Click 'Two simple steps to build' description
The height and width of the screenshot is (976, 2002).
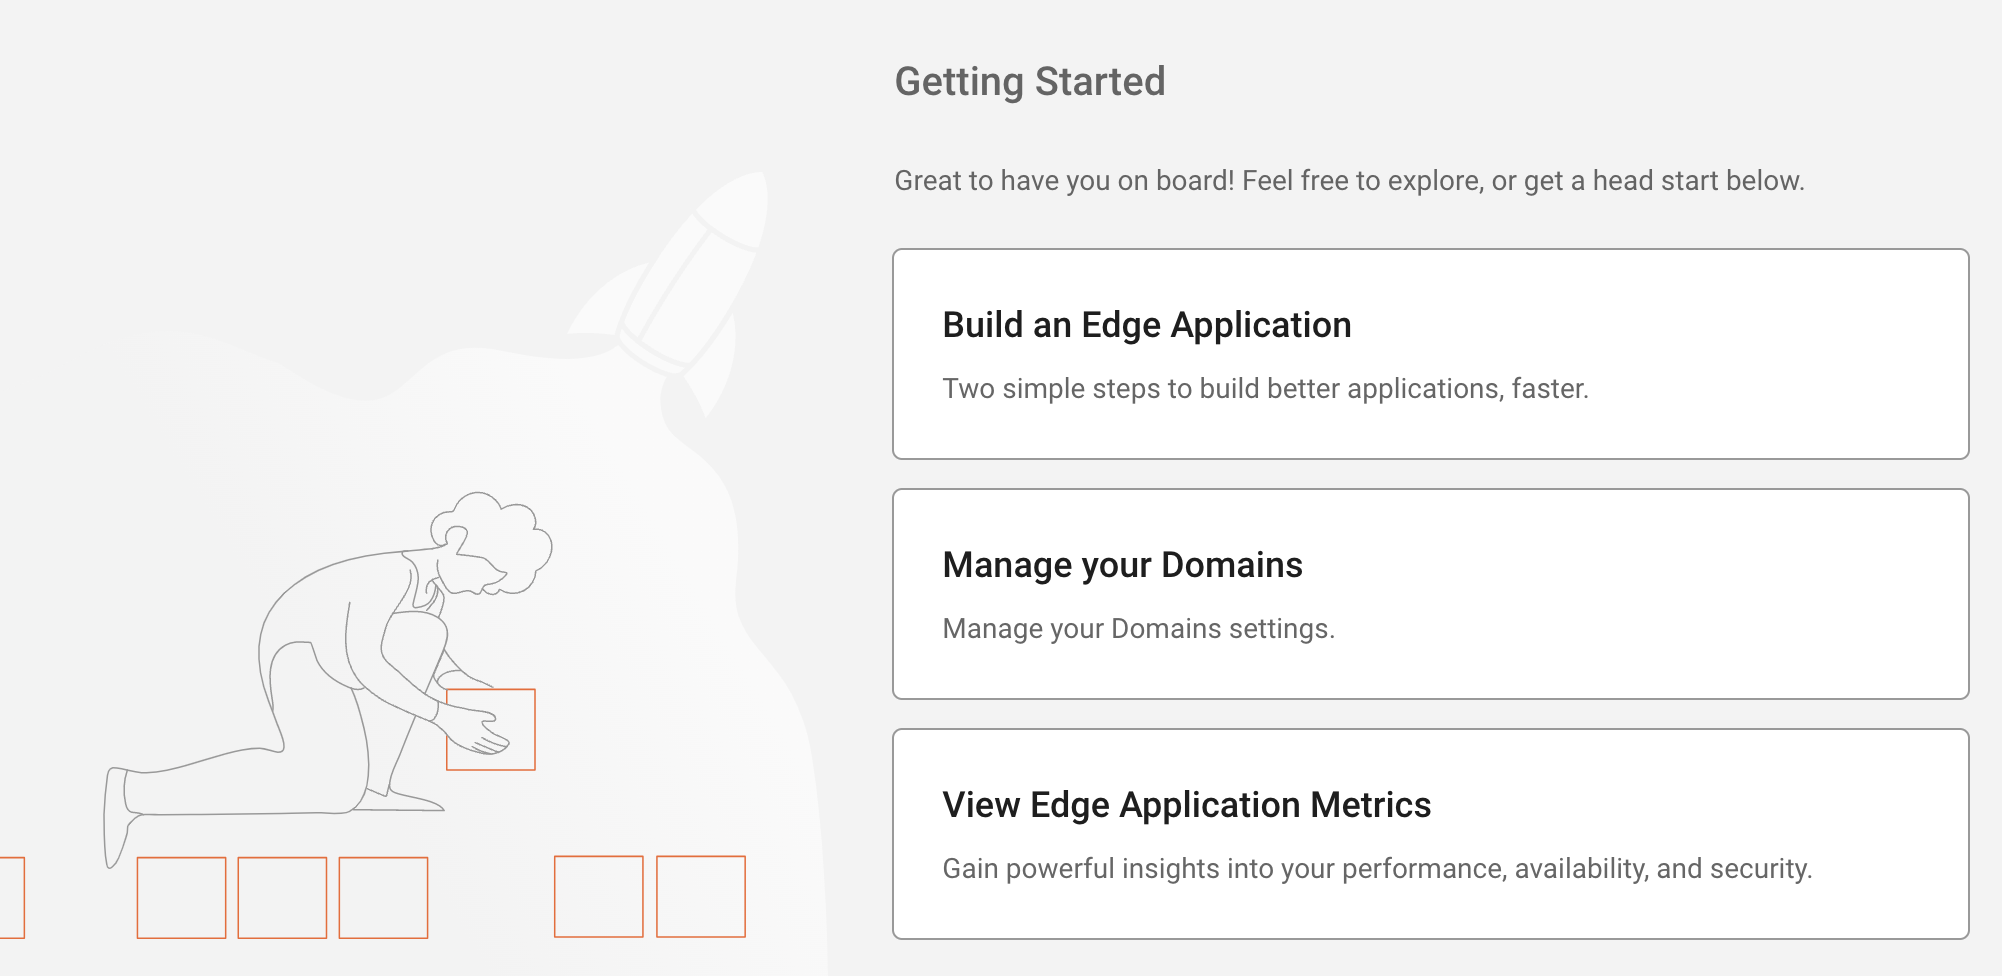click(1265, 389)
